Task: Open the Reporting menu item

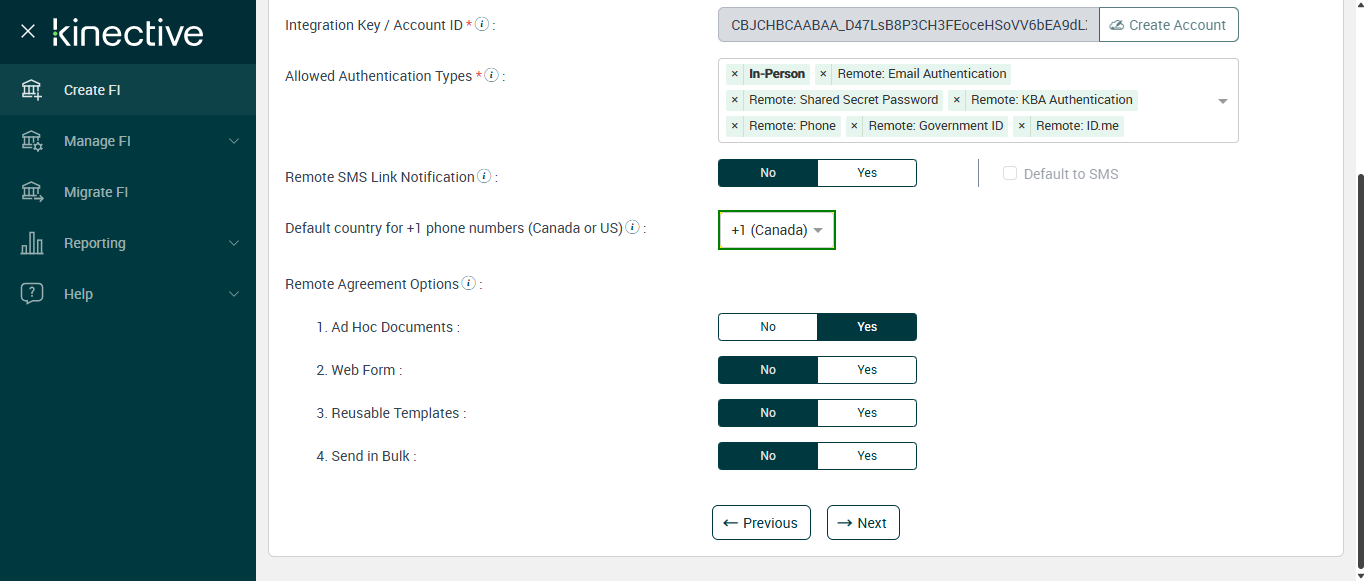Action: coord(95,243)
